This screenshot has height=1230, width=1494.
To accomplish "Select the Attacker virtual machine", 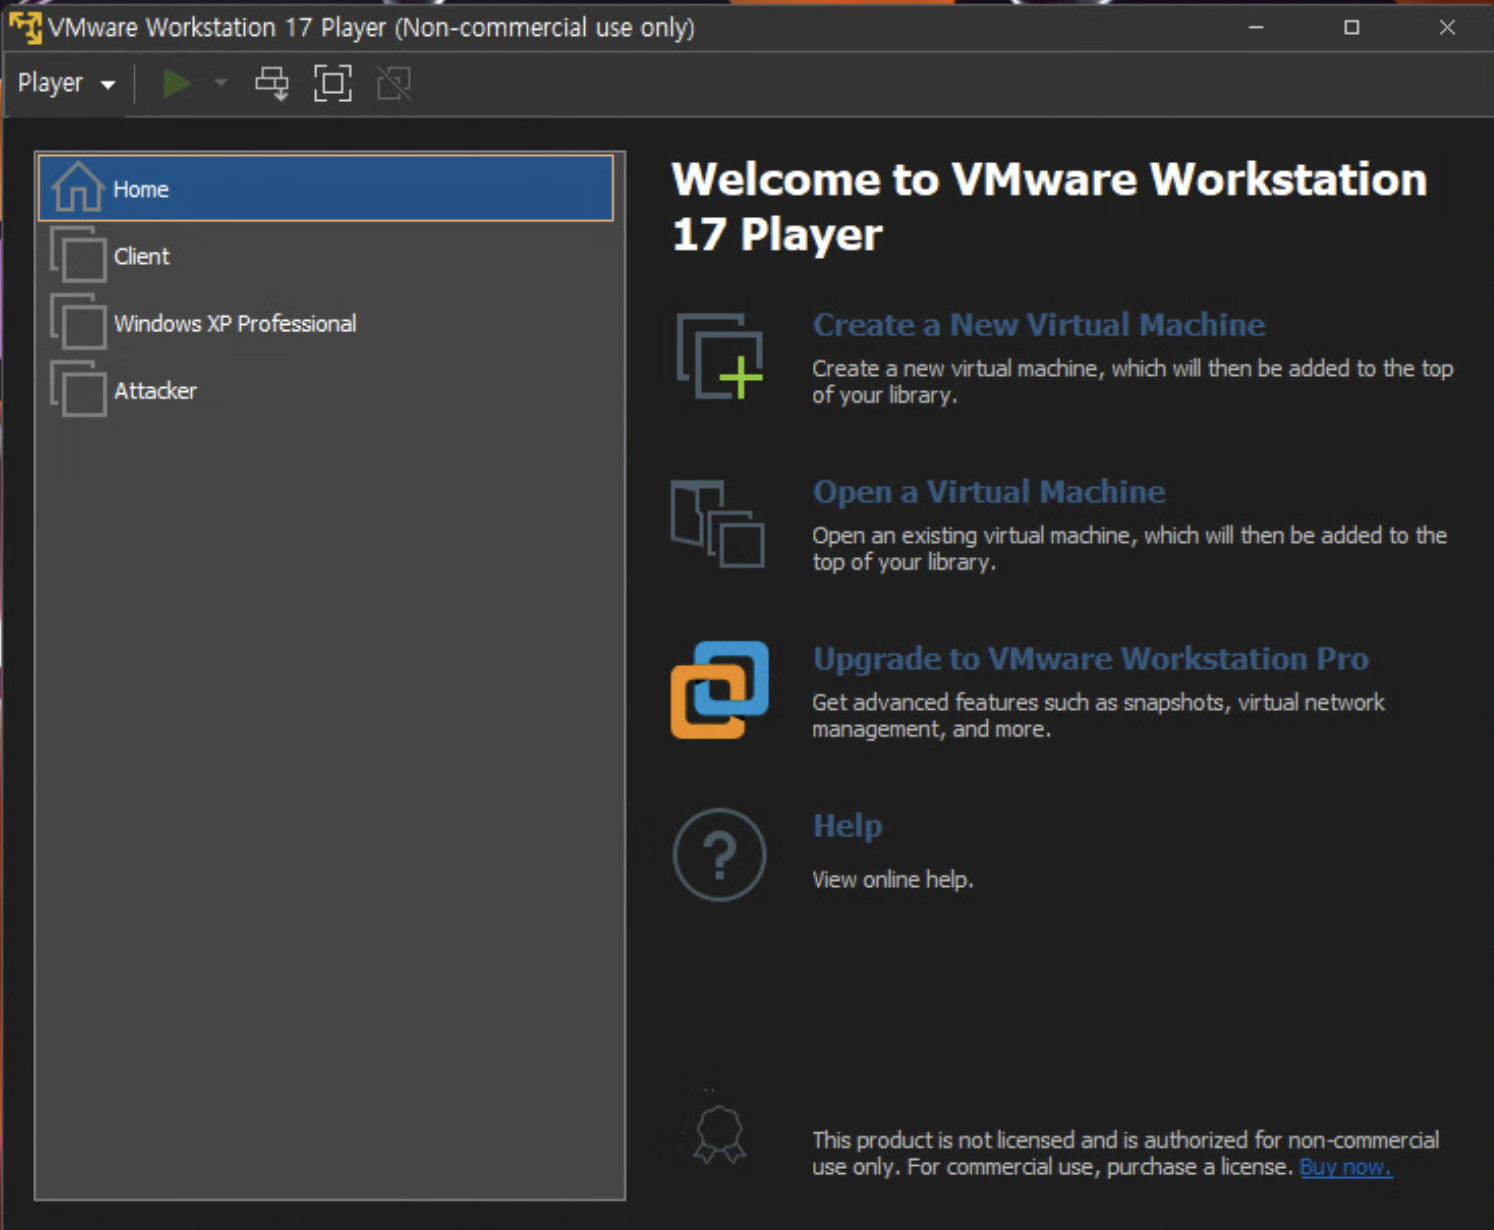I will point(326,390).
